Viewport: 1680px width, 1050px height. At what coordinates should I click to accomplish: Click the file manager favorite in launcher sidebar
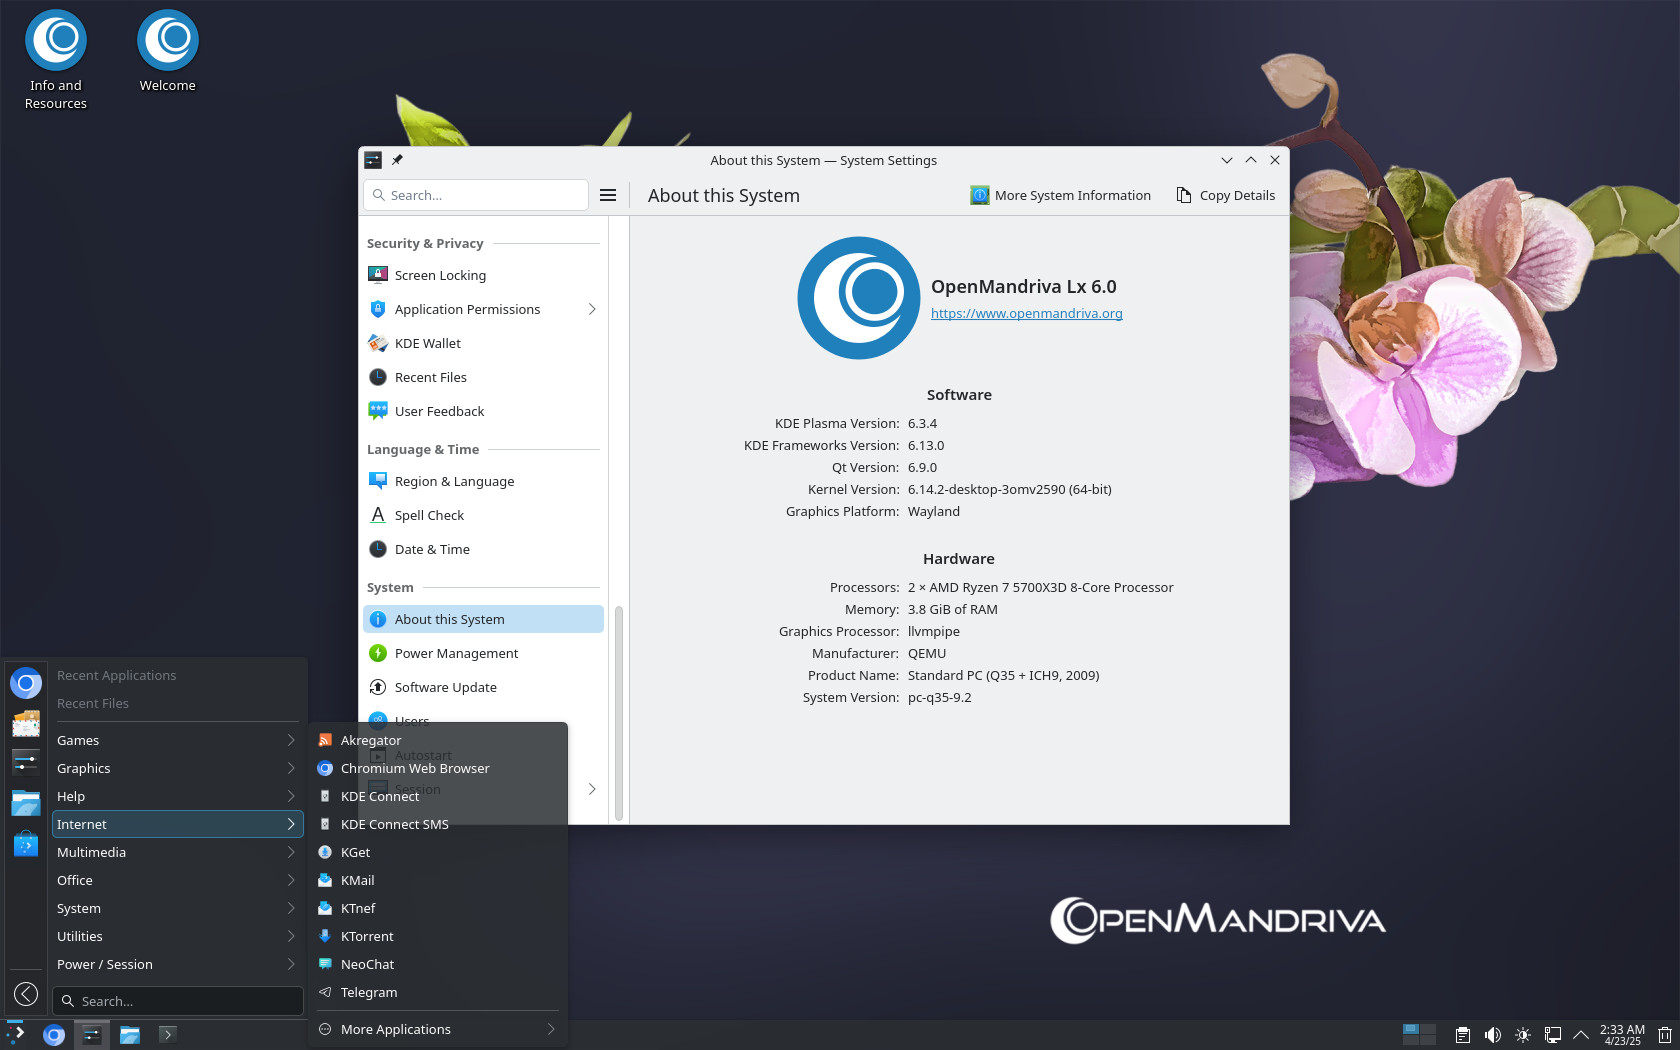26,803
